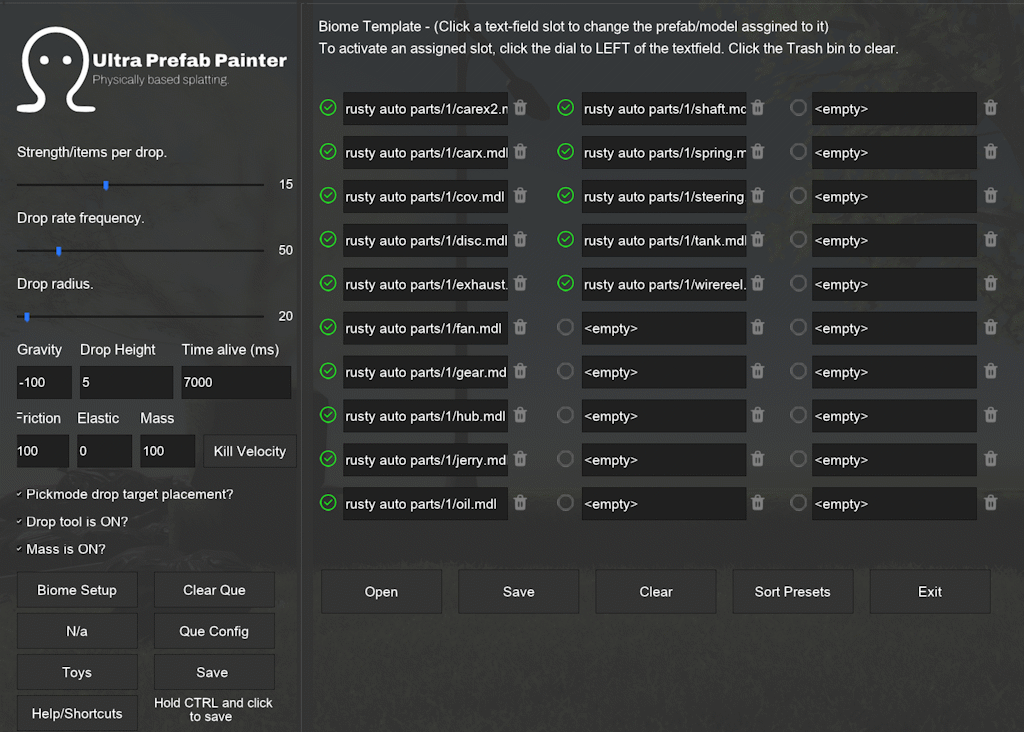Click the Drop rate frequency slider handle

tap(59, 251)
